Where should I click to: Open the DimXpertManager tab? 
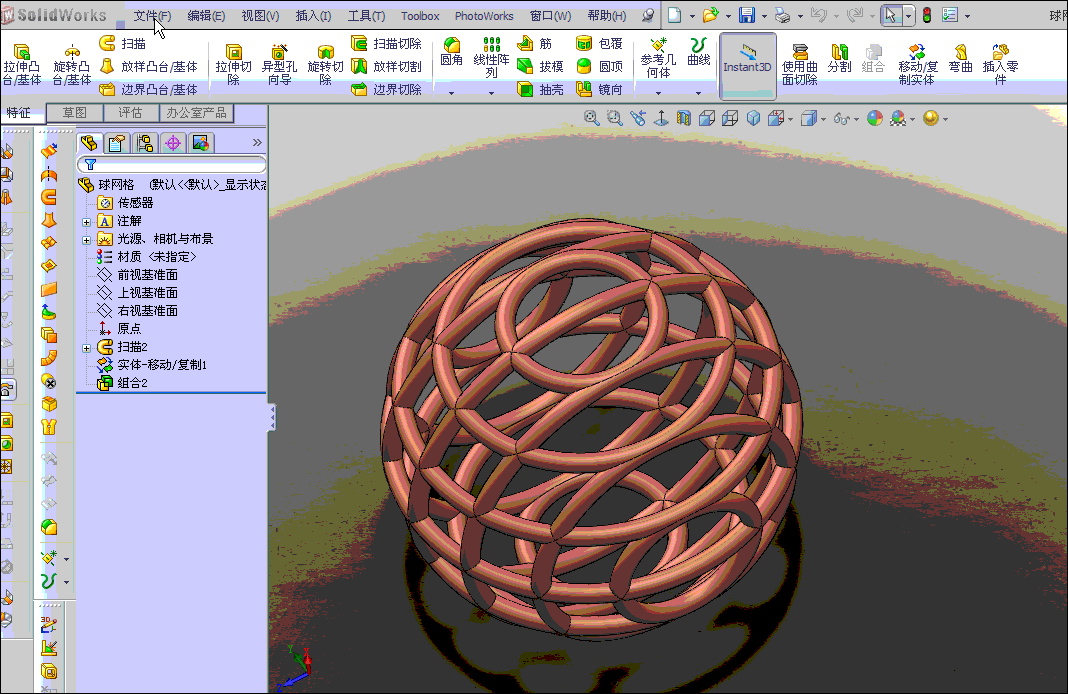pos(173,143)
